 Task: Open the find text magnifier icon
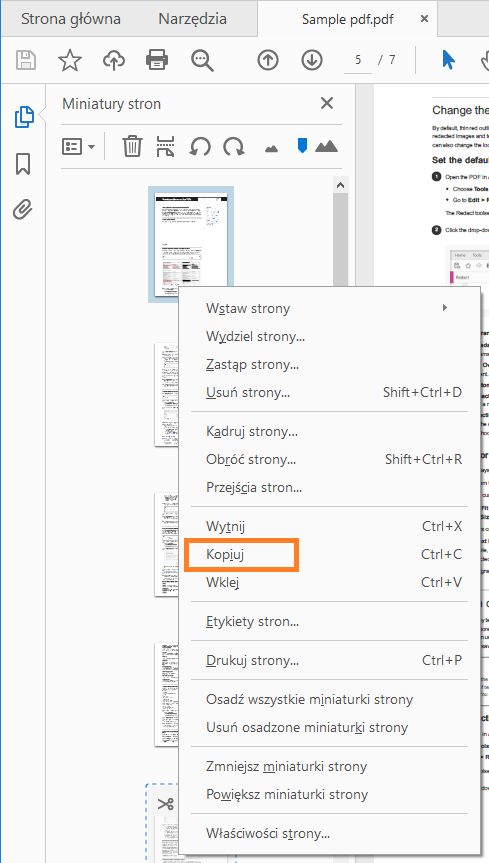point(202,60)
